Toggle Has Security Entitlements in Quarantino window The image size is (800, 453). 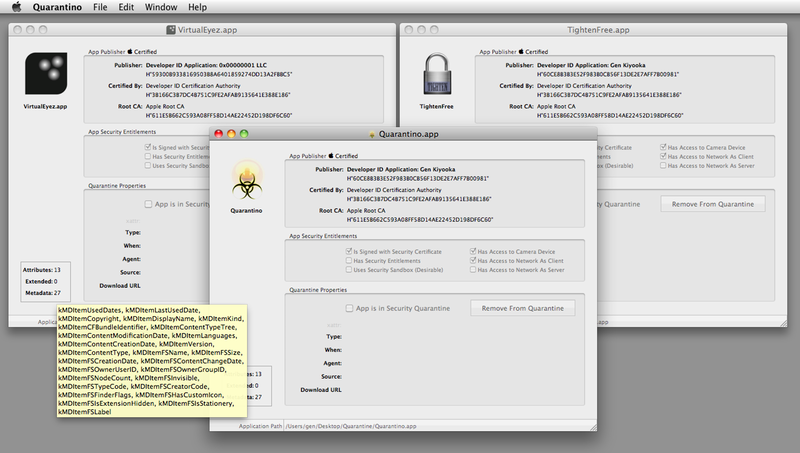pyautogui.click(x=349, y=260)
